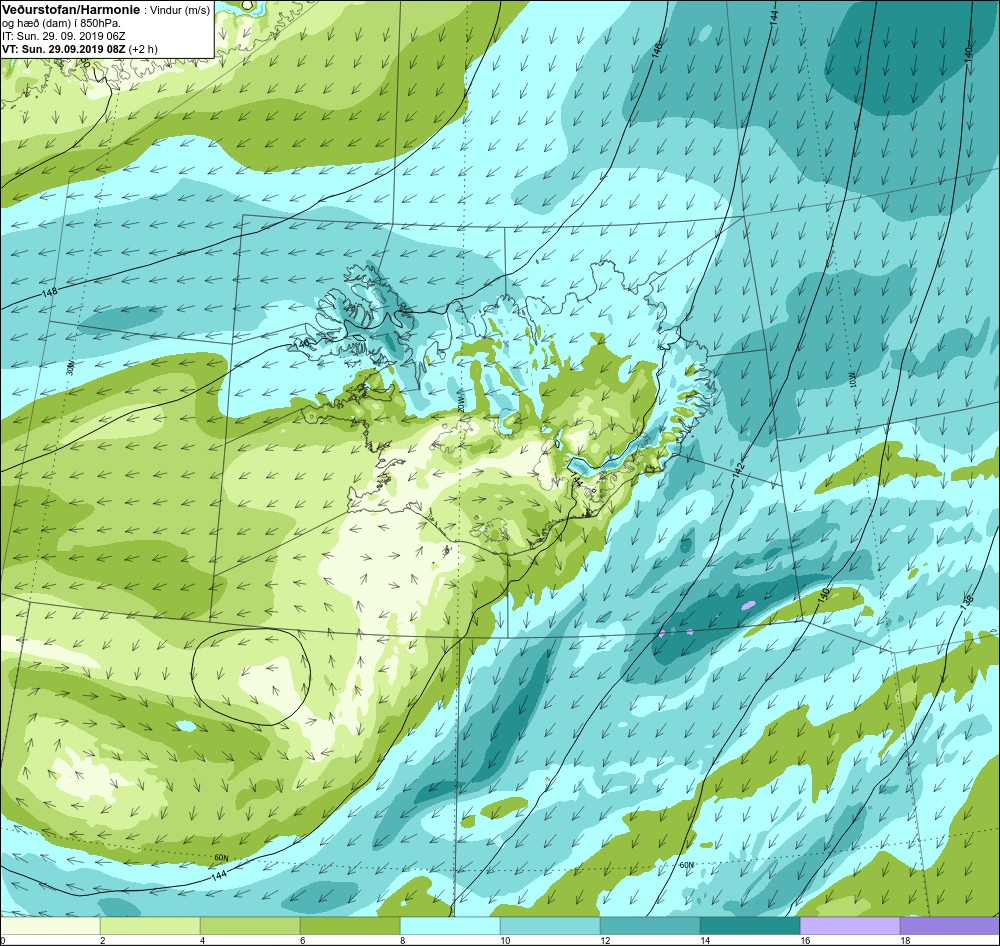
Task: Click the 2–4 m/s light green legend swatch
Action: (151, 926)
